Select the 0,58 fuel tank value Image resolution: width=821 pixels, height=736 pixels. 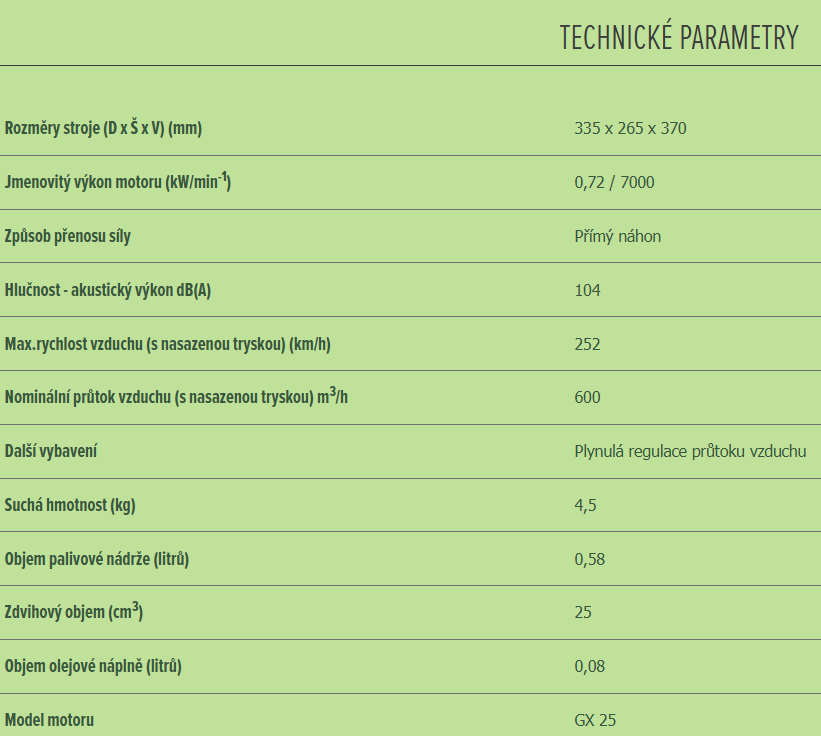[x=589, y=559]
